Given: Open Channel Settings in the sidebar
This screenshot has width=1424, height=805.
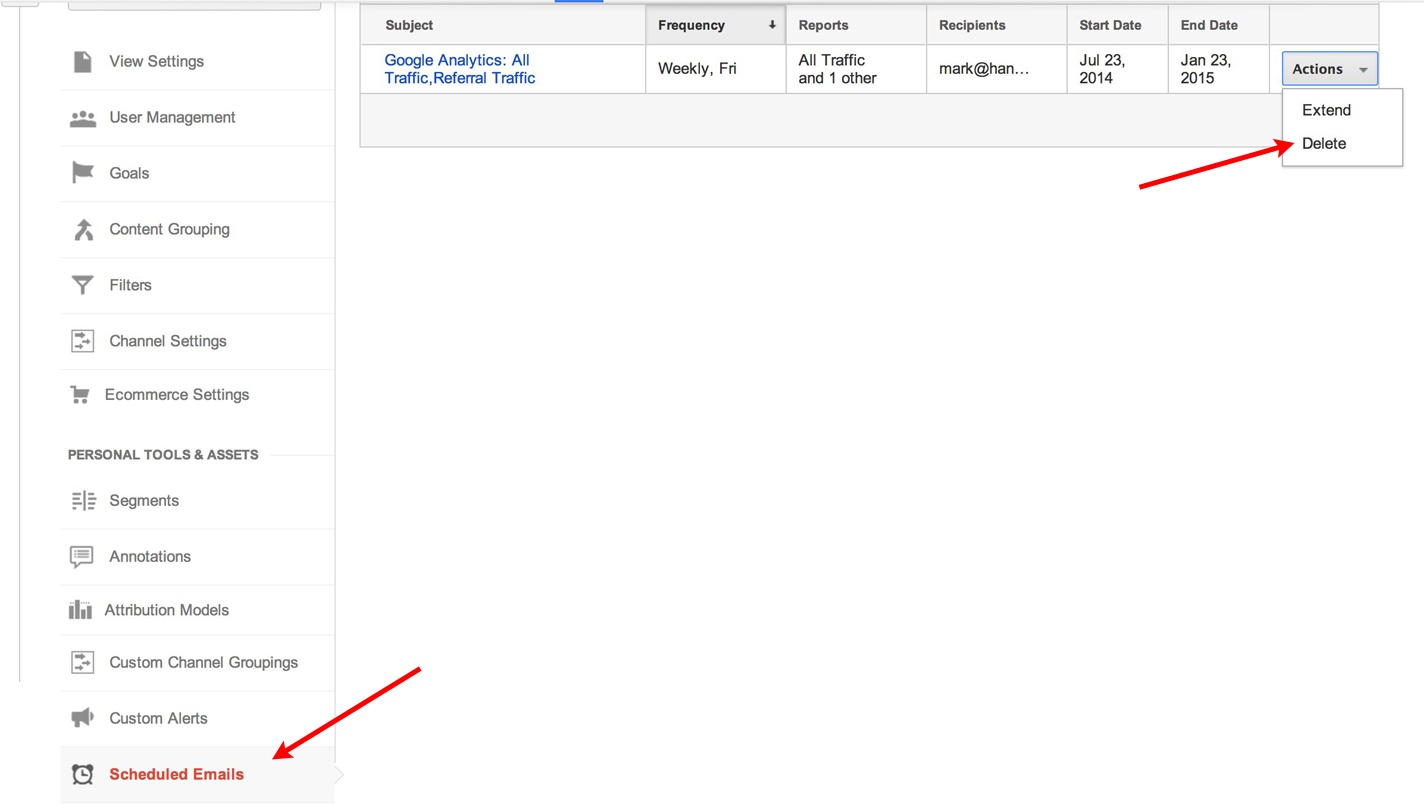Looking at the screenshot, I should (x=168, y=341).
